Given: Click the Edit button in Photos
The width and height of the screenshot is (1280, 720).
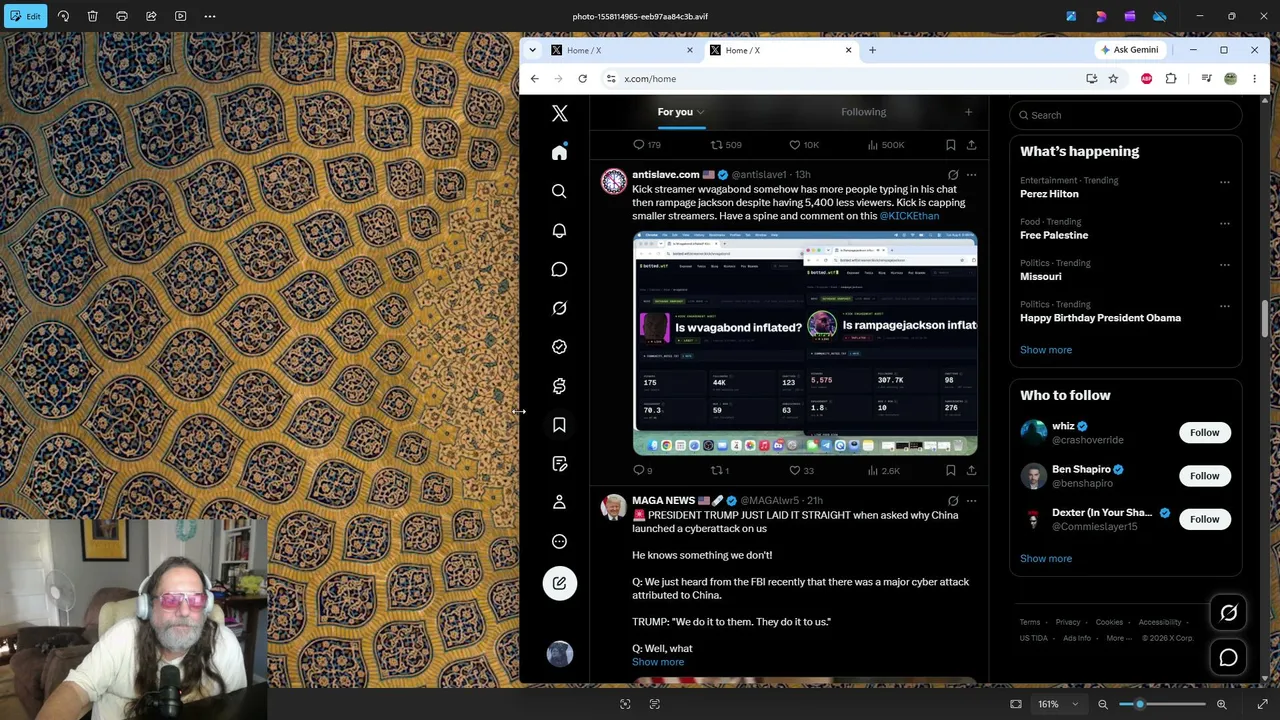Looking at the screenshot, I should pyautogui.click(x=25, y=16).
